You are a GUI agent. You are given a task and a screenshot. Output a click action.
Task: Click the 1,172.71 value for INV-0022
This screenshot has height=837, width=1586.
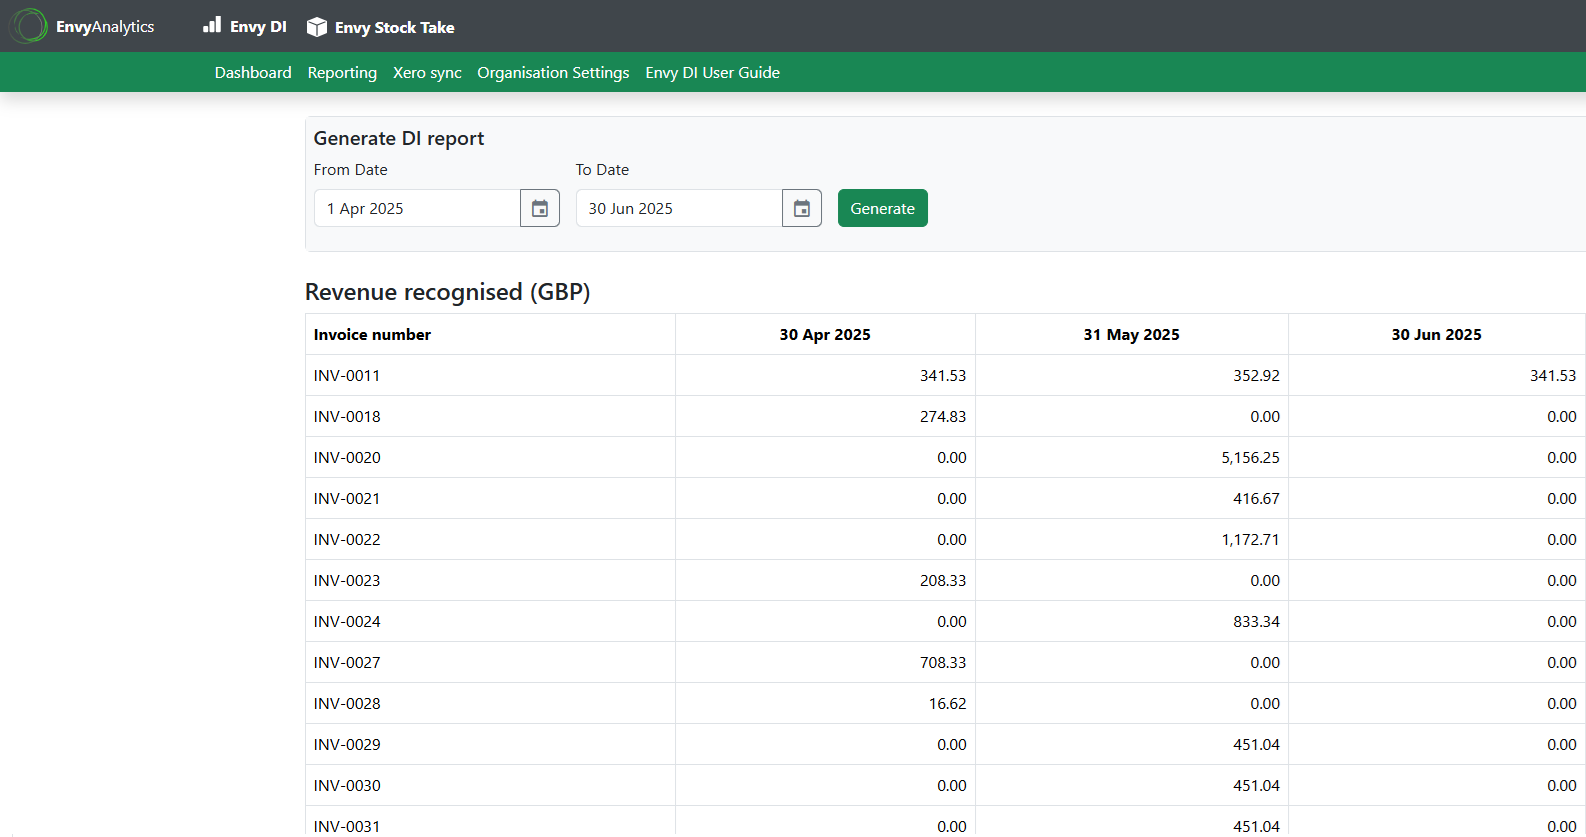point(1250,539)
